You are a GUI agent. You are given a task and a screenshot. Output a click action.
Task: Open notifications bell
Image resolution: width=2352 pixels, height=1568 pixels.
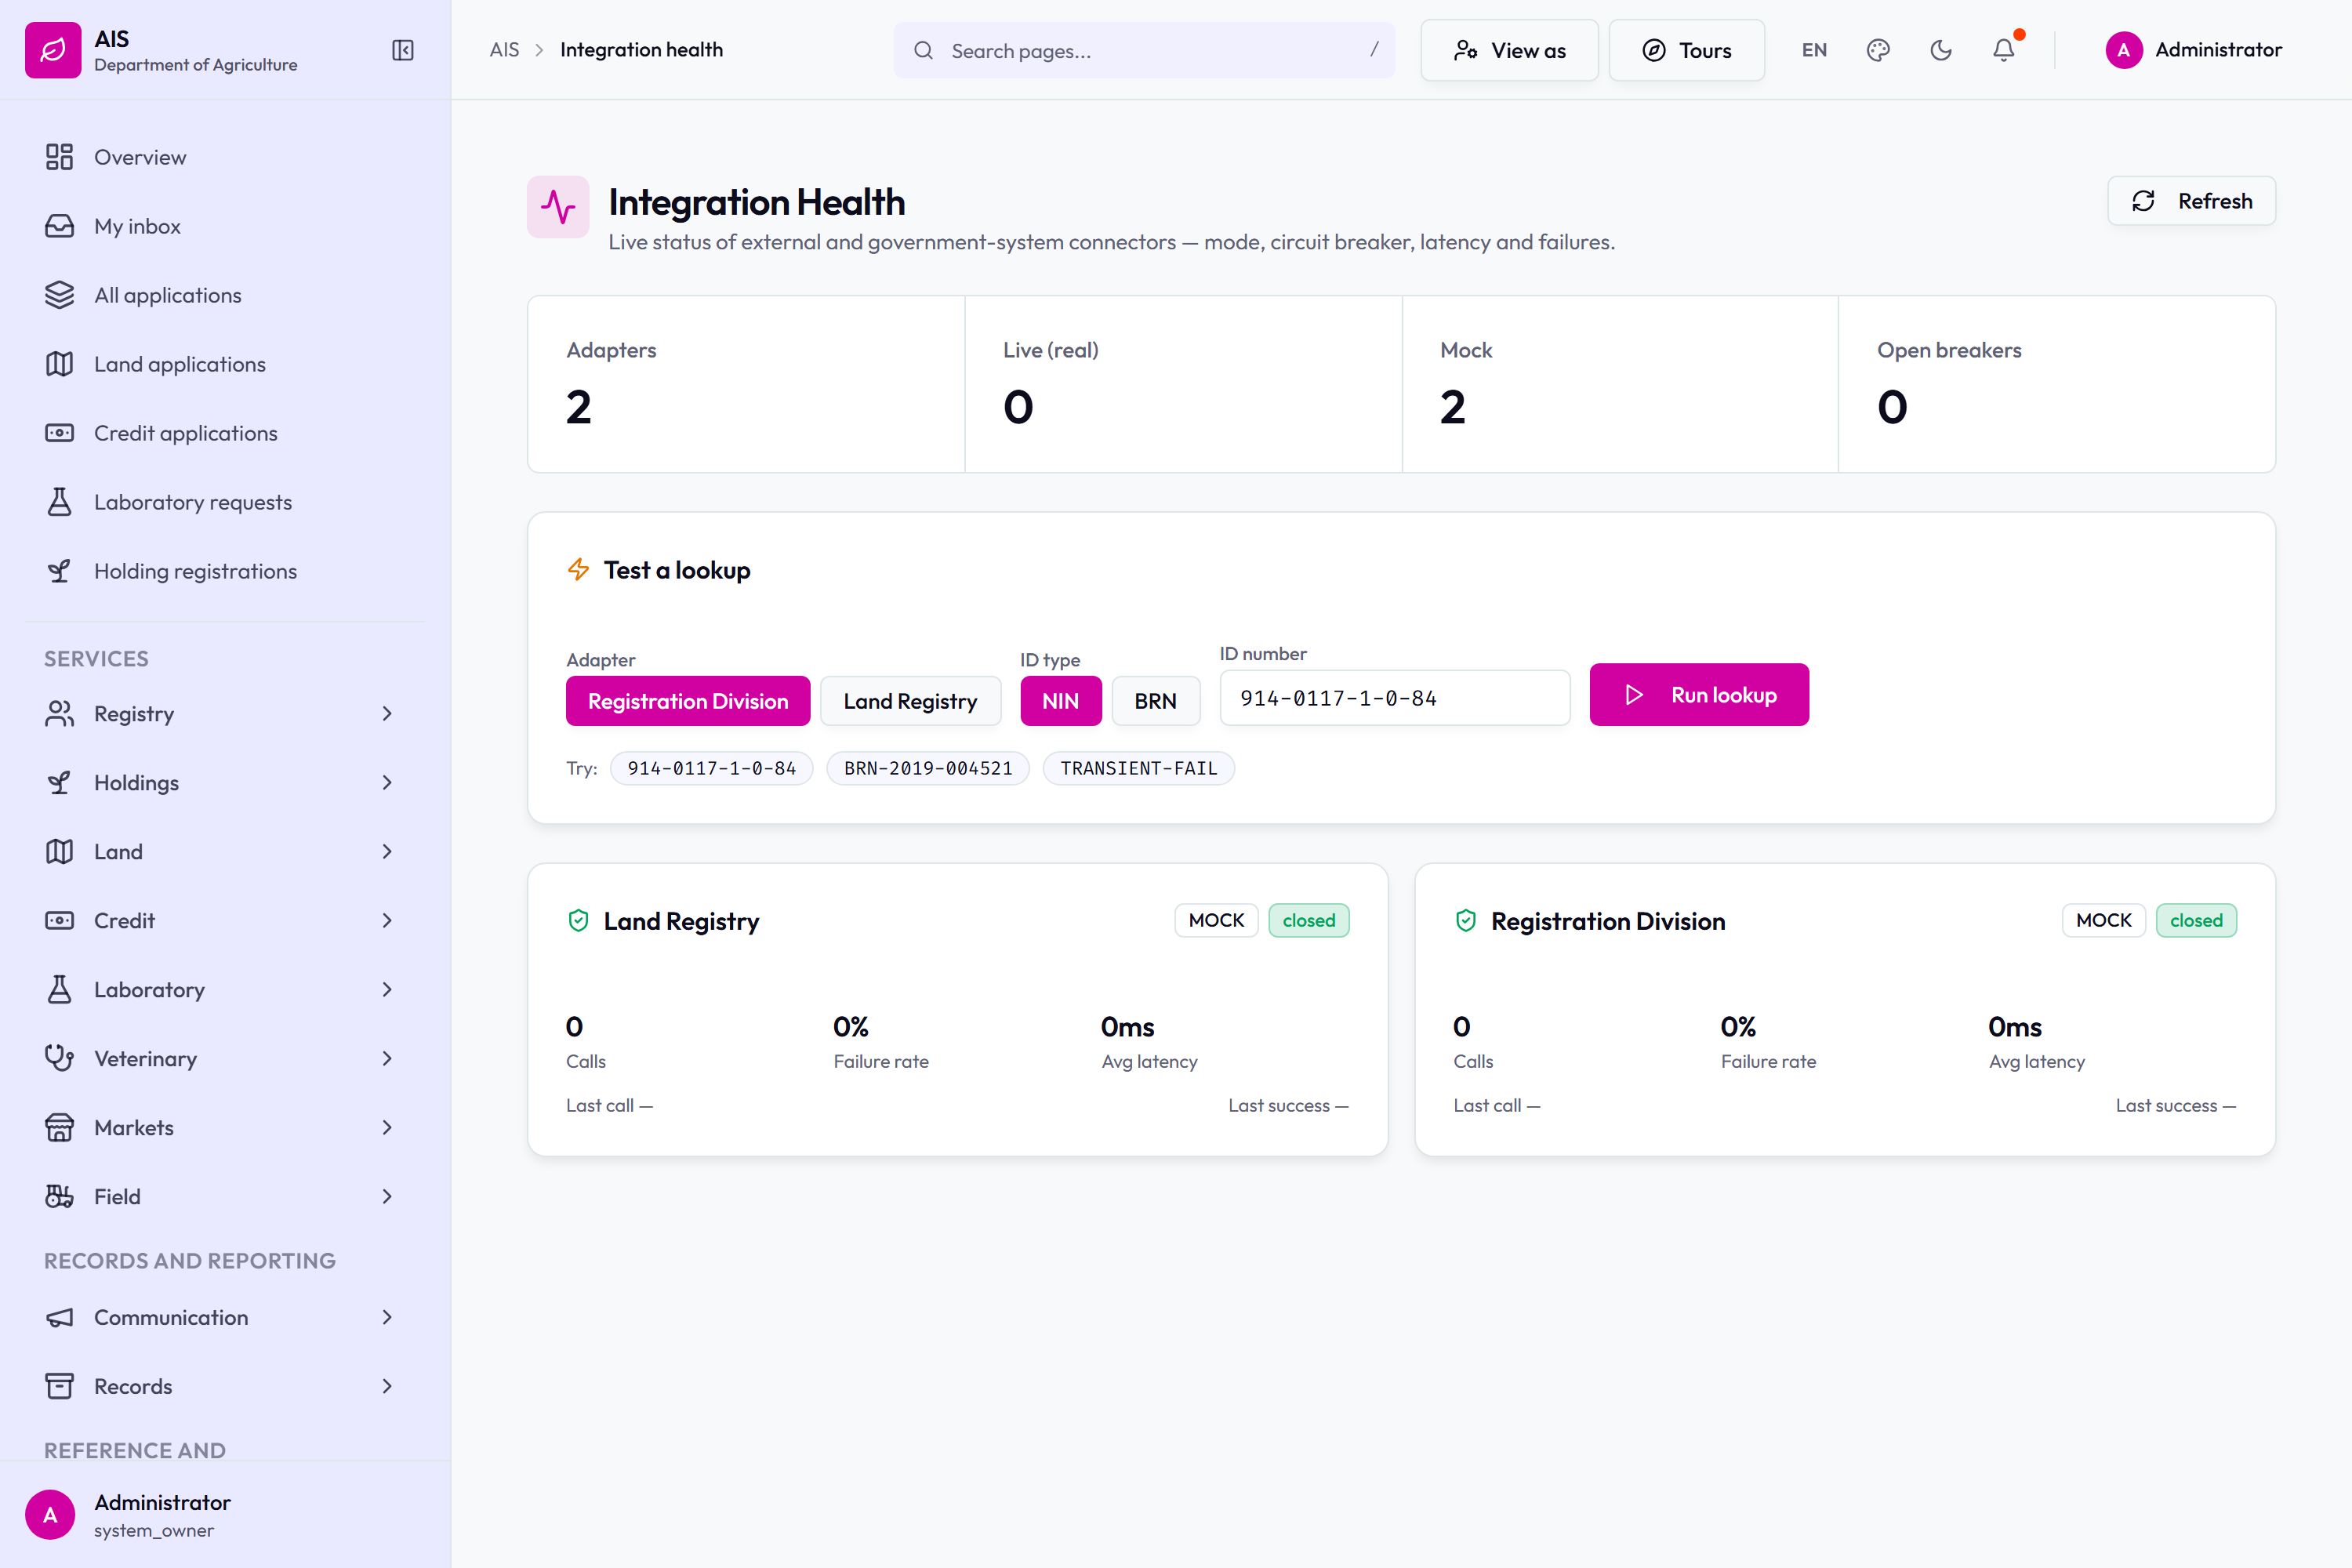coord(2004,50)
